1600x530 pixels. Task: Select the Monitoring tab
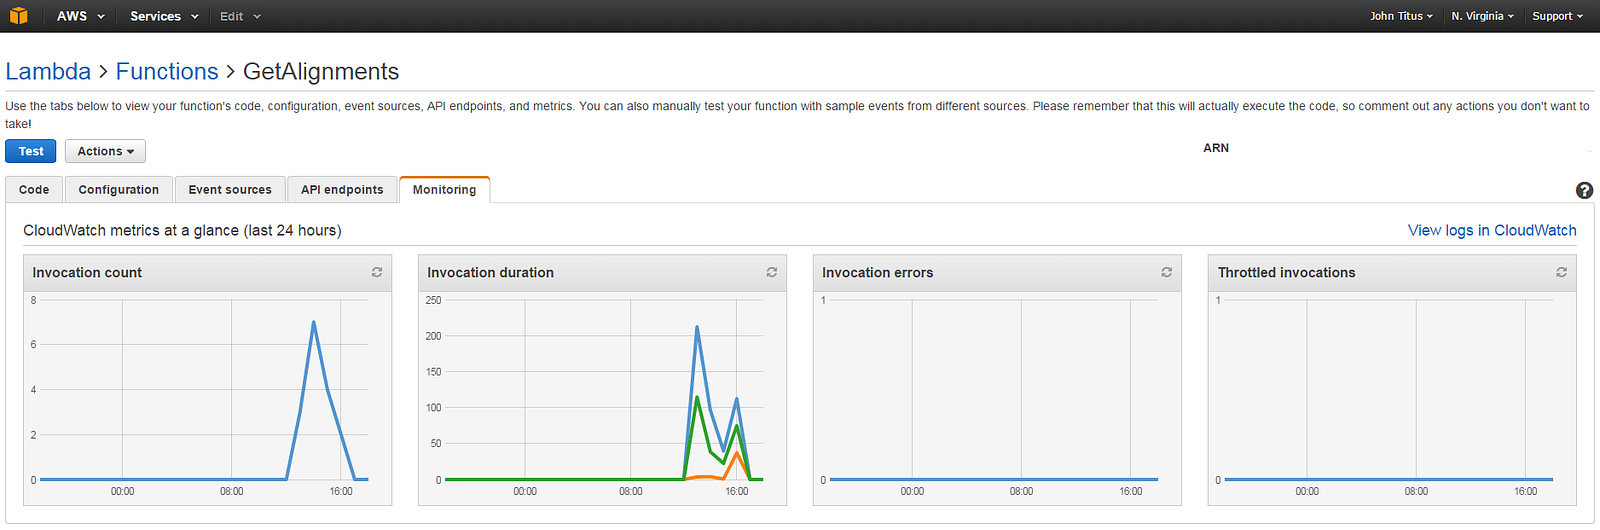click(444, 189)
